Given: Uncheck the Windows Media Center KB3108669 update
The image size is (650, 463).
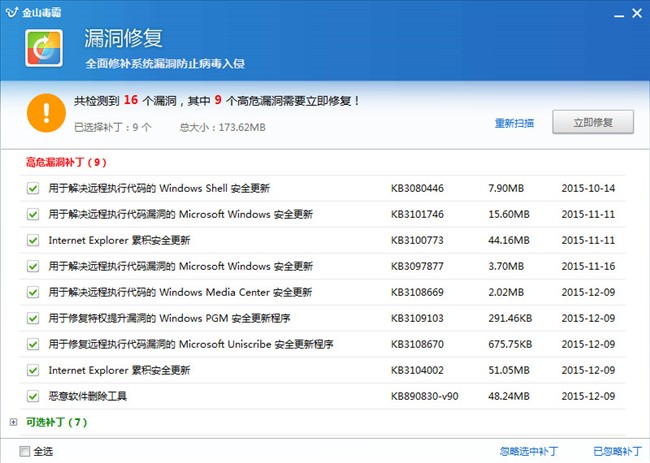Looking at the screenshot, I should tap(32, 292).
